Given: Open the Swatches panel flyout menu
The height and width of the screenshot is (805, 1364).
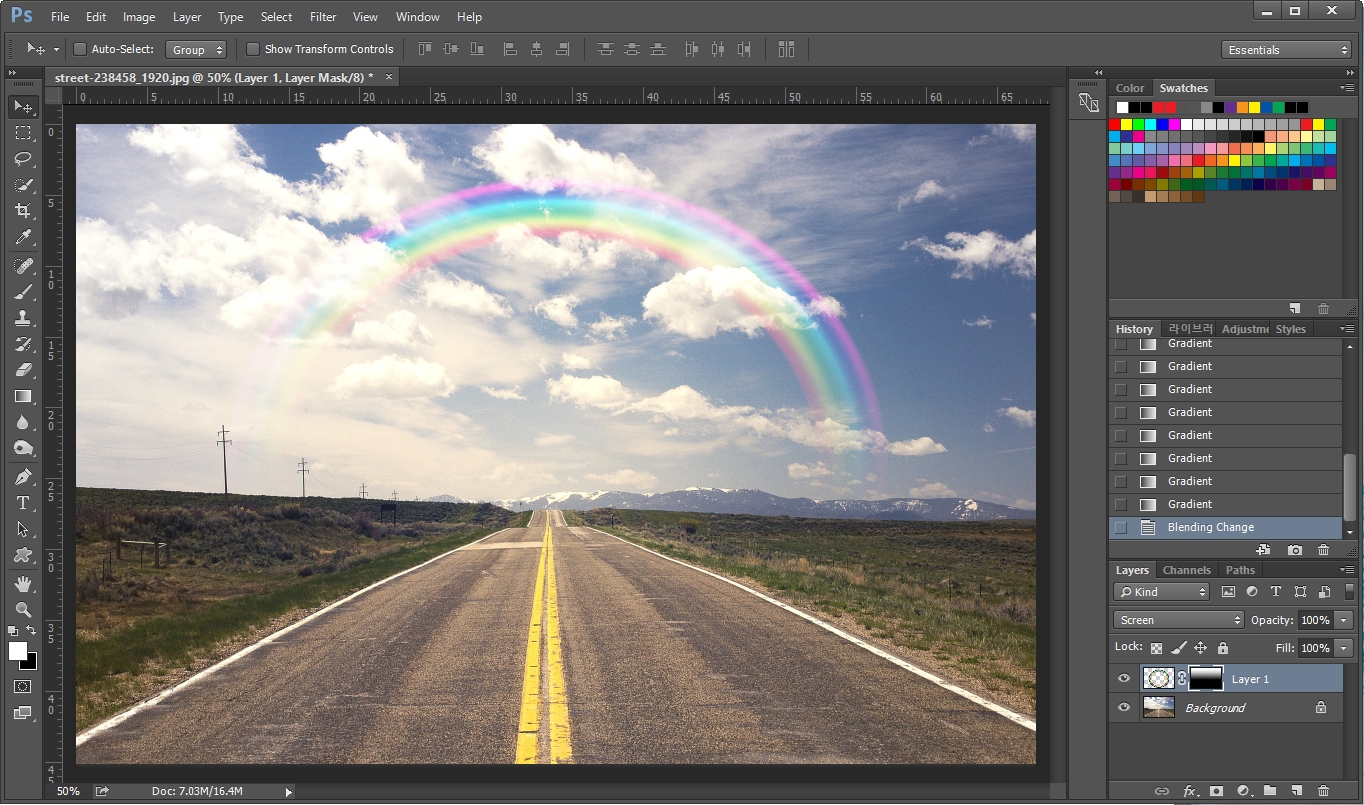Looking at the screenshot, I should point(1347,88).
